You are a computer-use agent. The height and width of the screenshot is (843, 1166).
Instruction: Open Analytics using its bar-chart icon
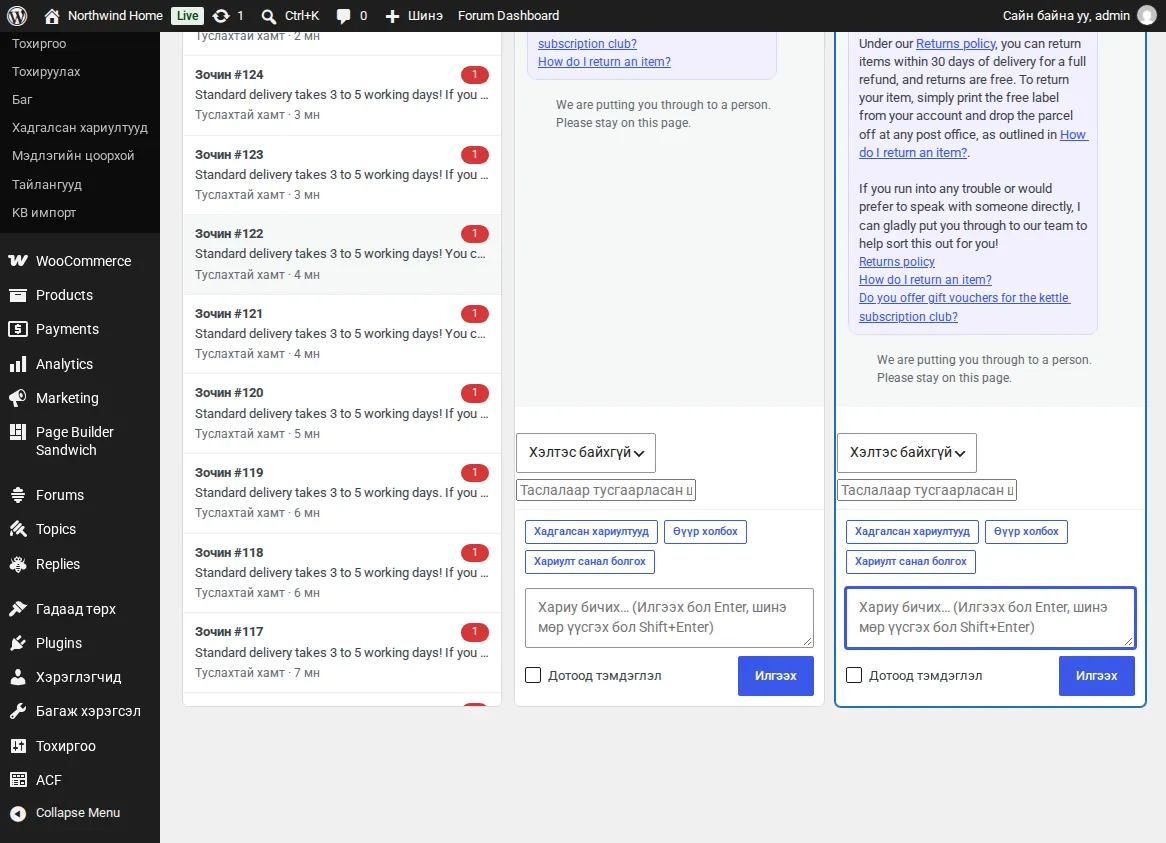pos(18,364)
